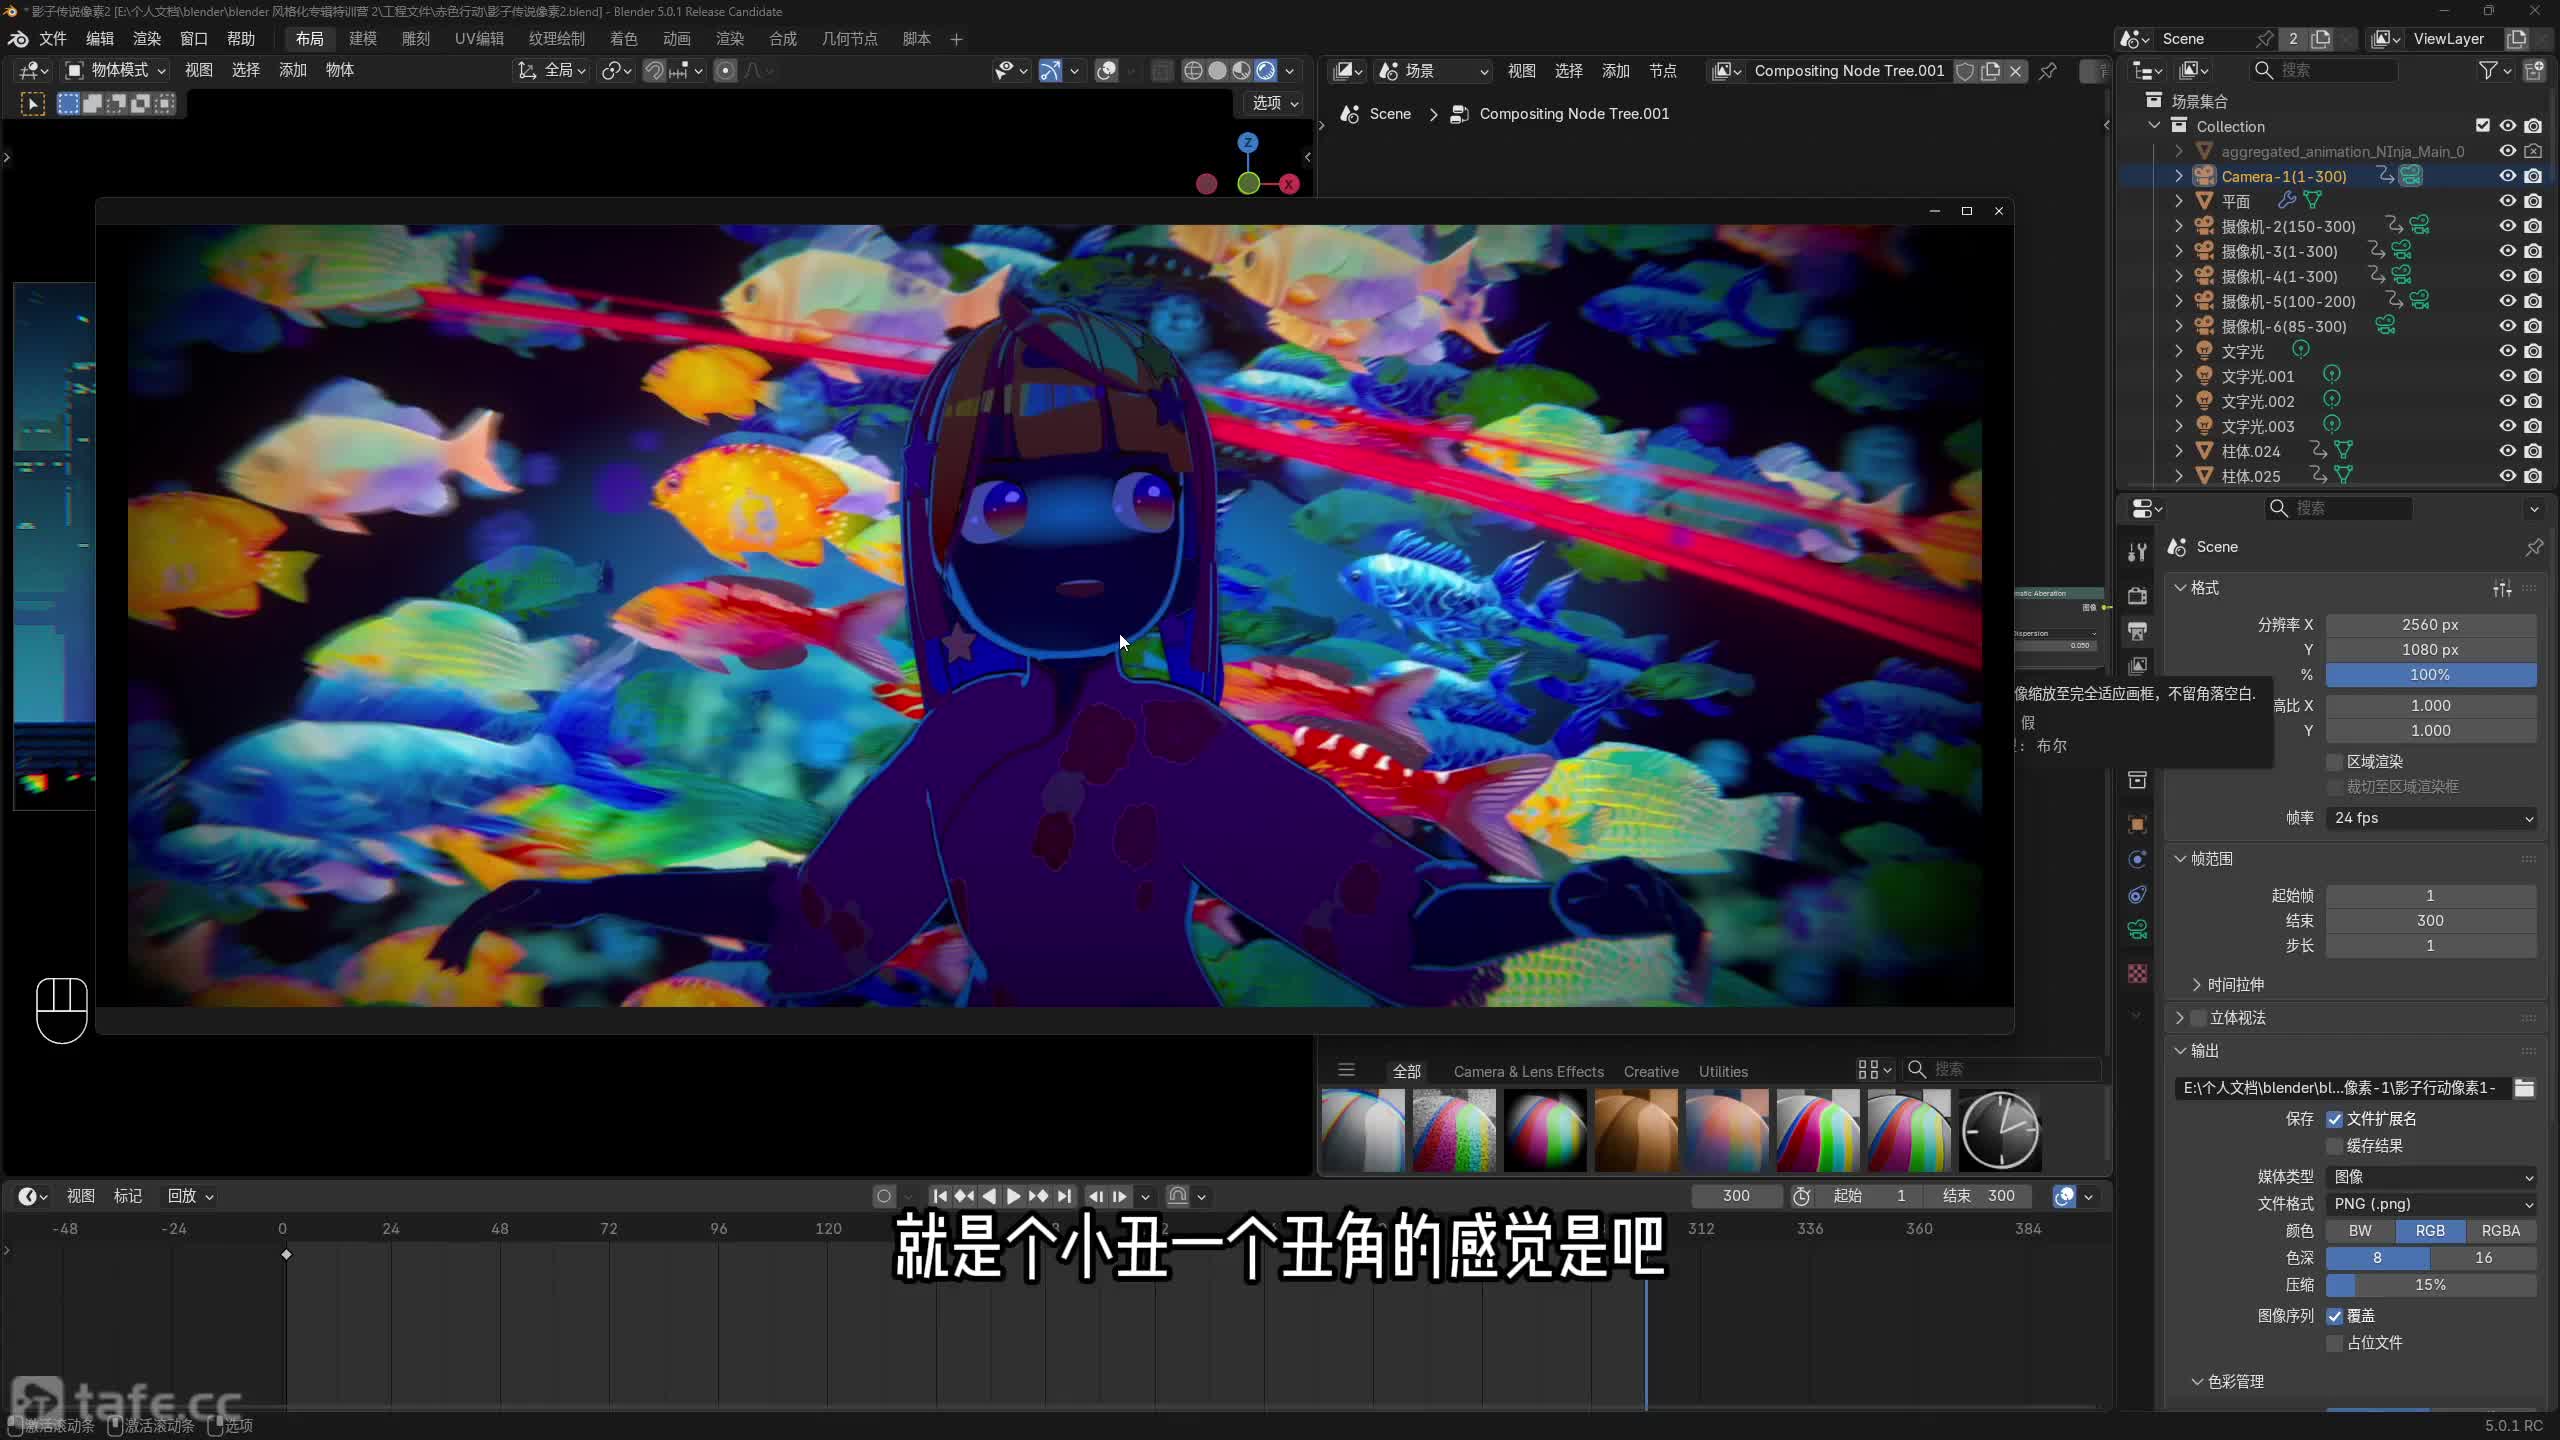Hide Camera-1(1-300) in viewport

pos(2507,176)
